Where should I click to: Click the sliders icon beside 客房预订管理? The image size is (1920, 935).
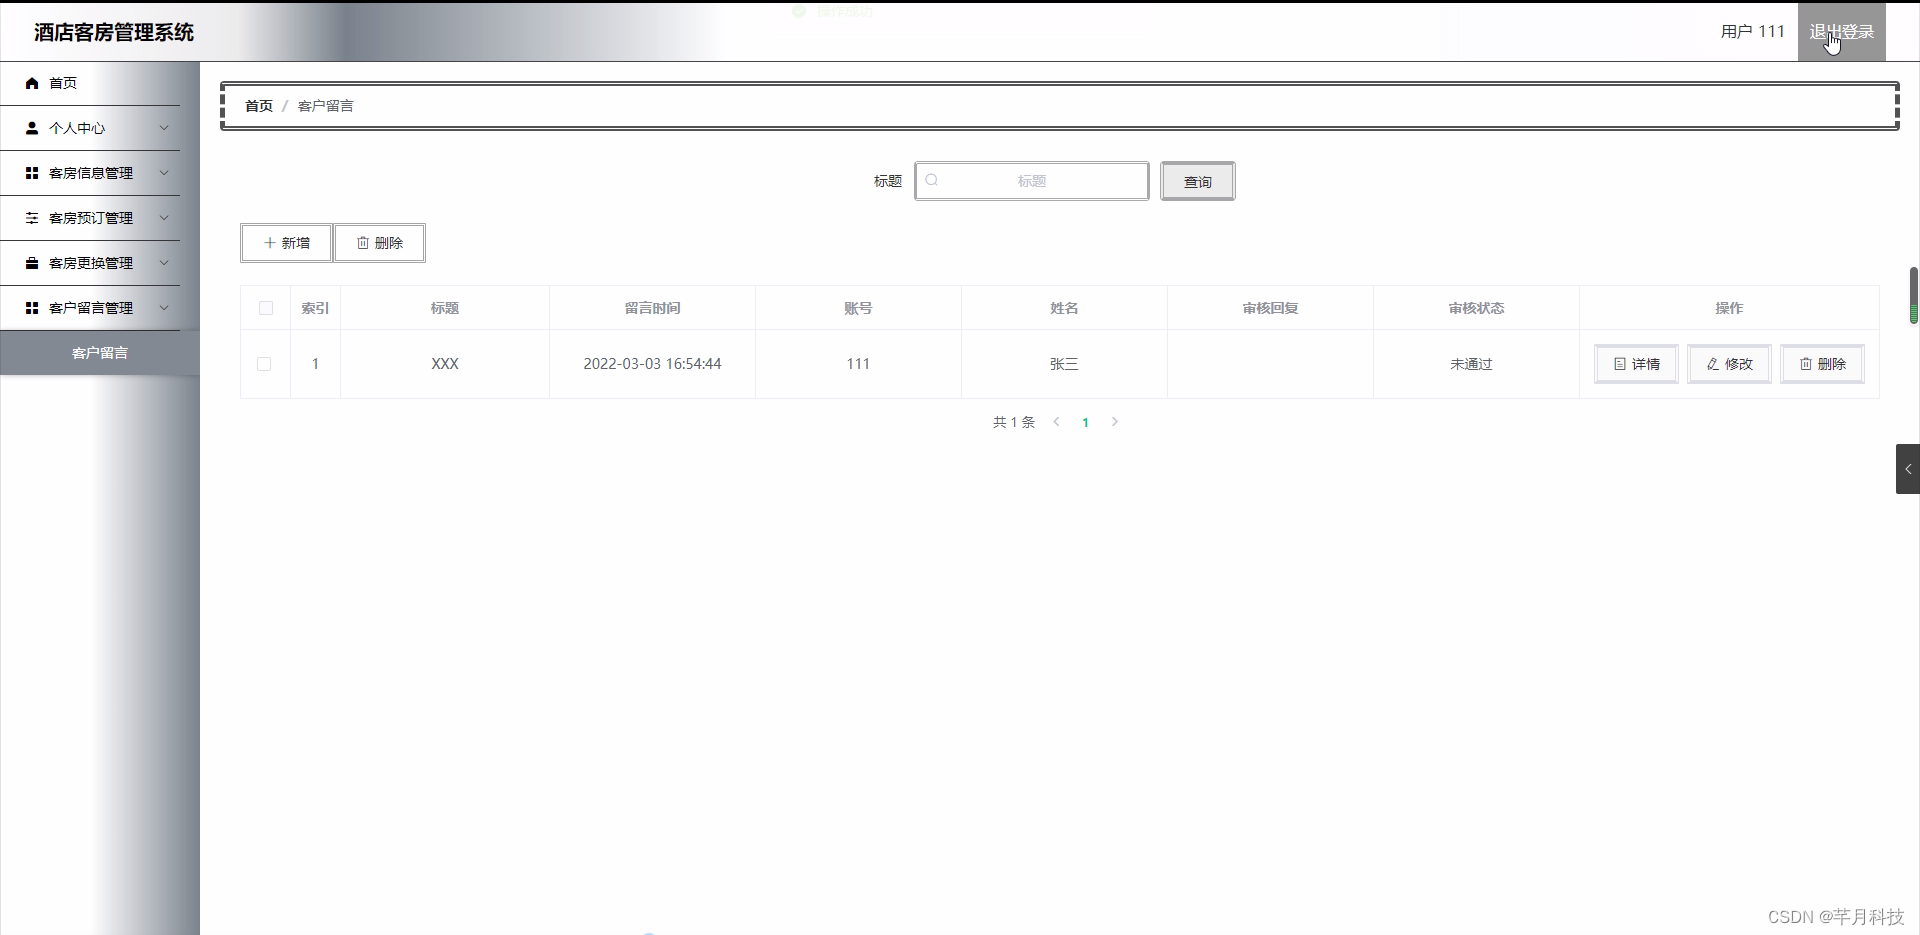[x=32, y=218]
